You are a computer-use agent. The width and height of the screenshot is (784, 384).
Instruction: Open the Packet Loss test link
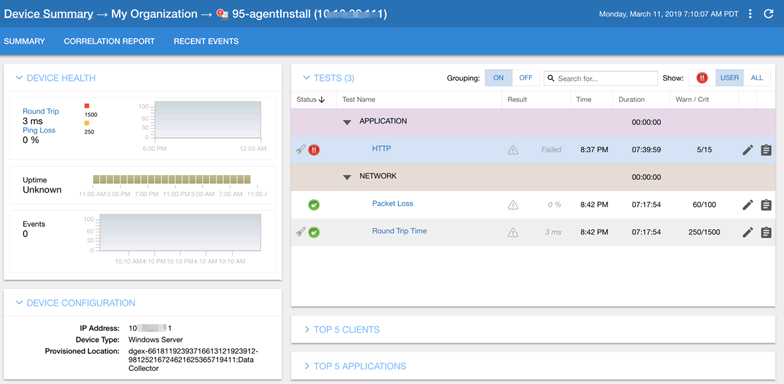(392, 204)
